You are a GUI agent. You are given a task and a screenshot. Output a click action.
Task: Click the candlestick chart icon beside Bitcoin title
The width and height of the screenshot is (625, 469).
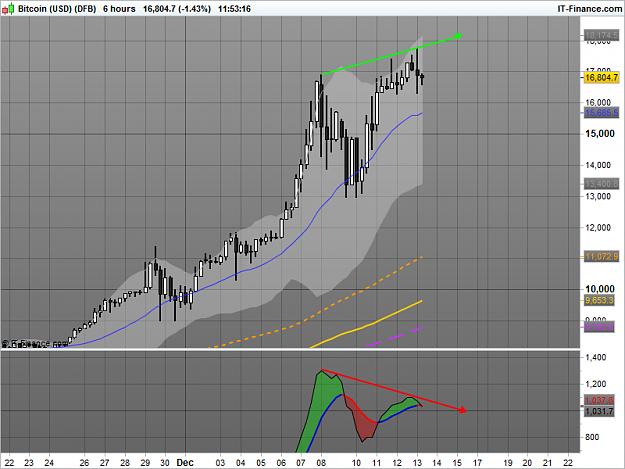pyautogui.click(x=8, y=9)
